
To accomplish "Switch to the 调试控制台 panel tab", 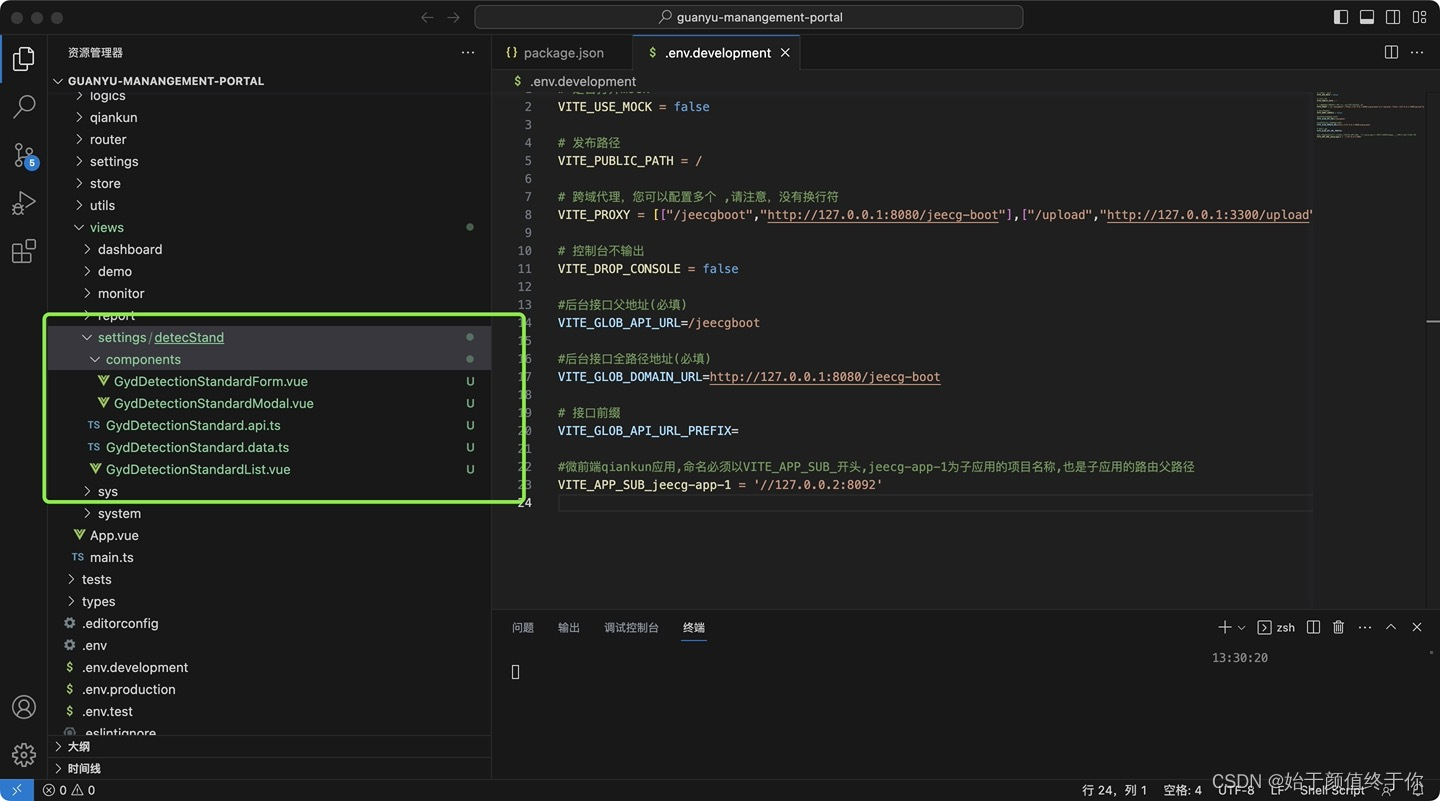I will click(x=631, y=627).
